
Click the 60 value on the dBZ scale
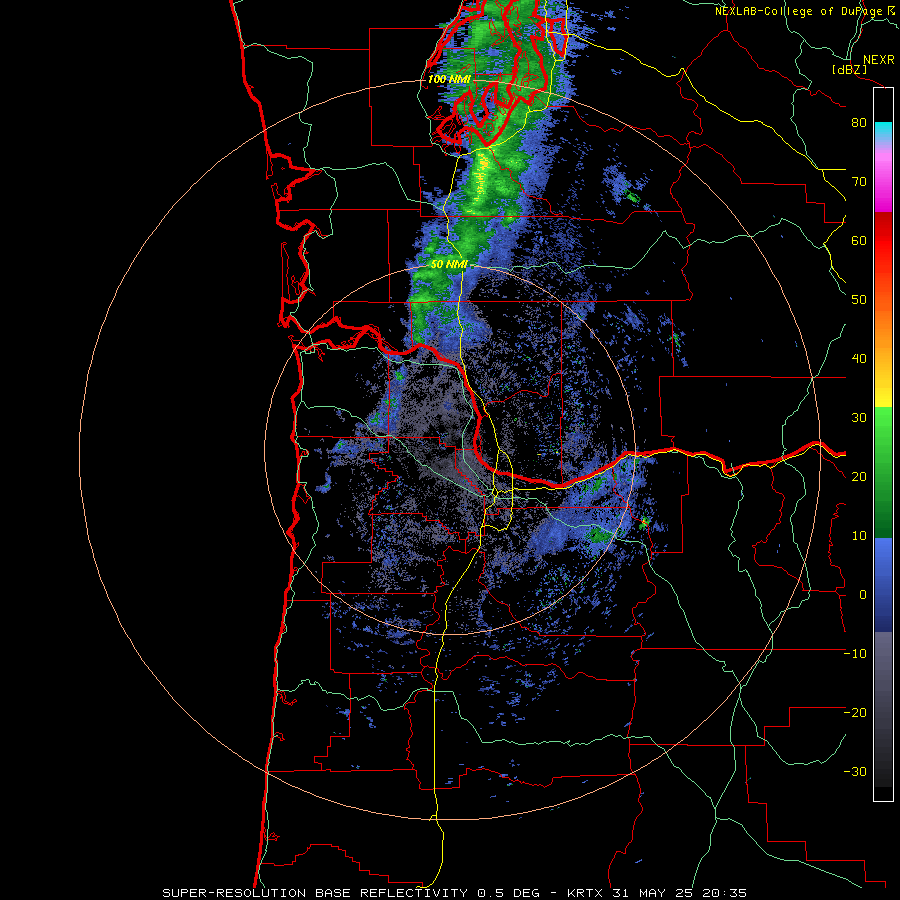point(859,241)
